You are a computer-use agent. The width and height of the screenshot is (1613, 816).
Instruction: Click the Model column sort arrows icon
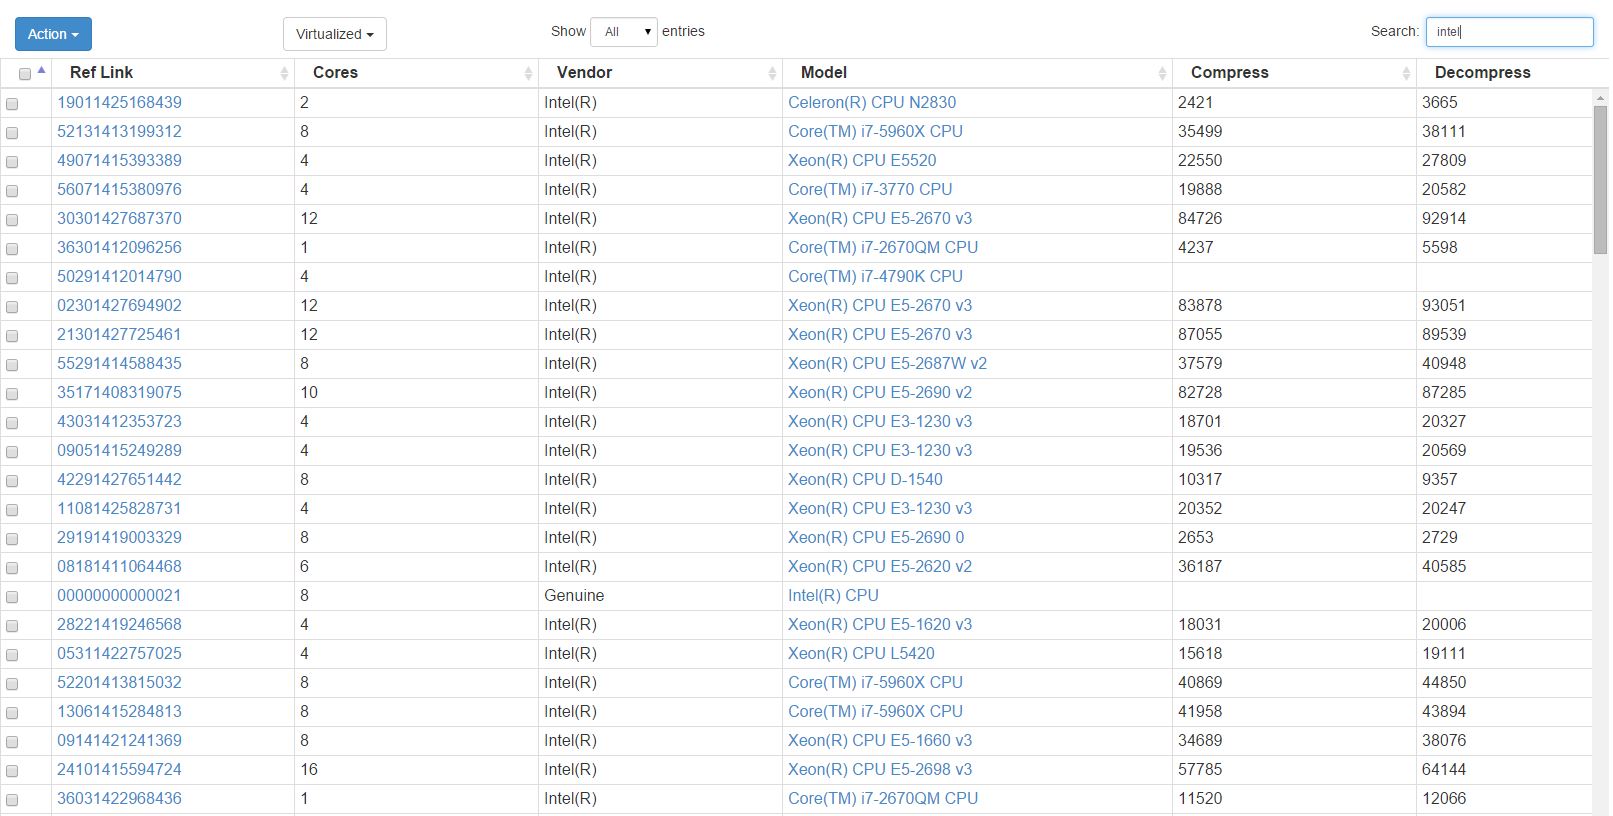(x=1162, y=73)
